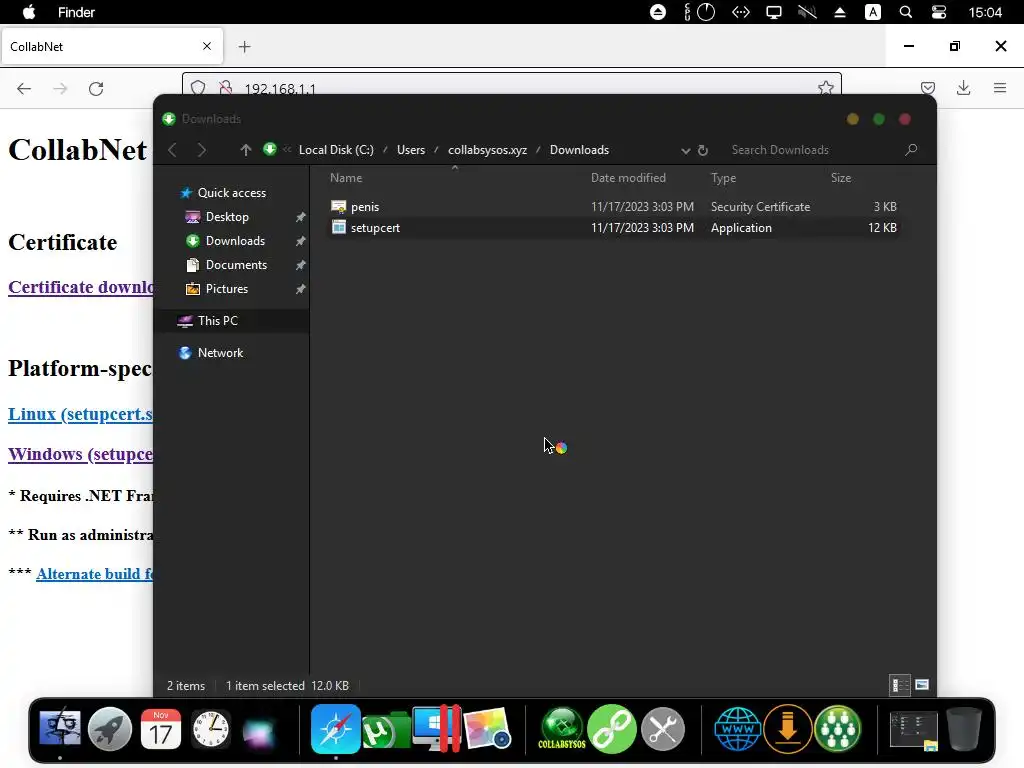Viewport: 1024px width, 768px height.
Task: Open the uTorrent folder dock icon
Action: (386, 730)
